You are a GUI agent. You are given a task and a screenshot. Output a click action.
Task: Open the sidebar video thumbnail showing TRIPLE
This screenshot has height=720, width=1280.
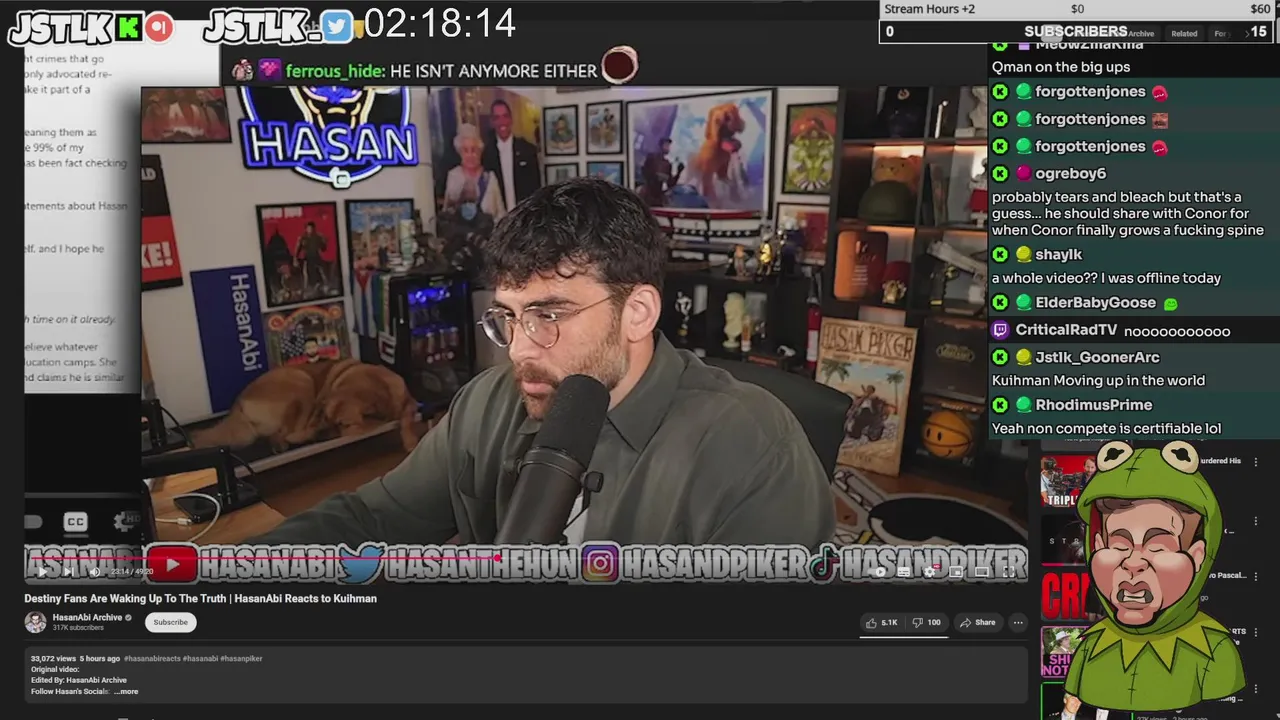pyautogui.click(x=1068, y=481)
